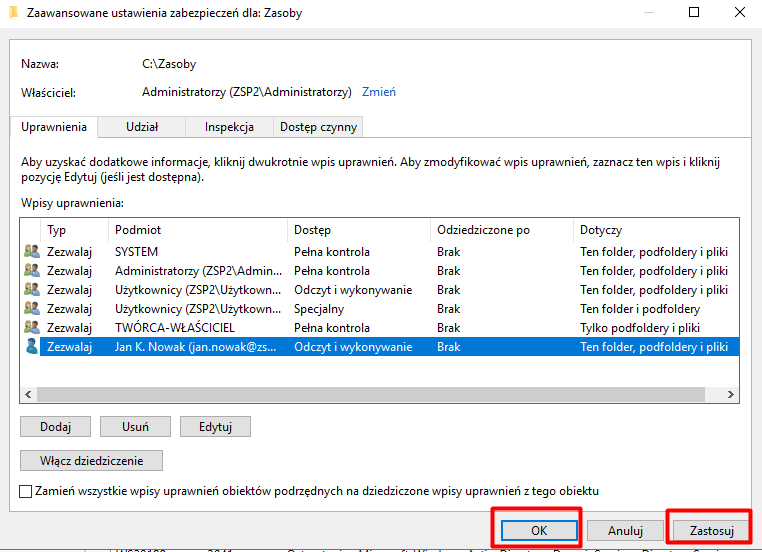Image resolution: width=762 pixels, height=552 pixels.
Task: Open the Inspekcja tab
Action: [229, 127]
